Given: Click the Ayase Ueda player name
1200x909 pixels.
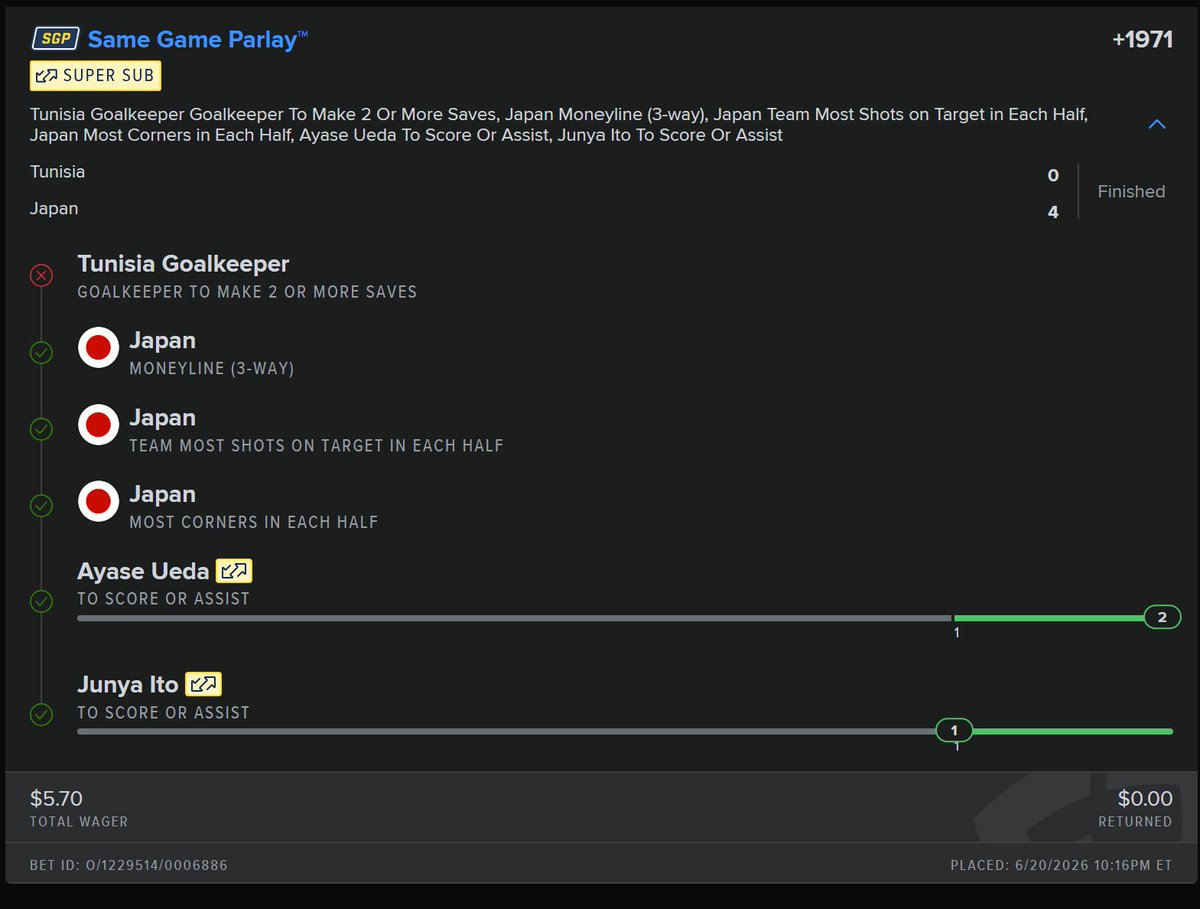Looking at the screenshot, I should [143, 571].
